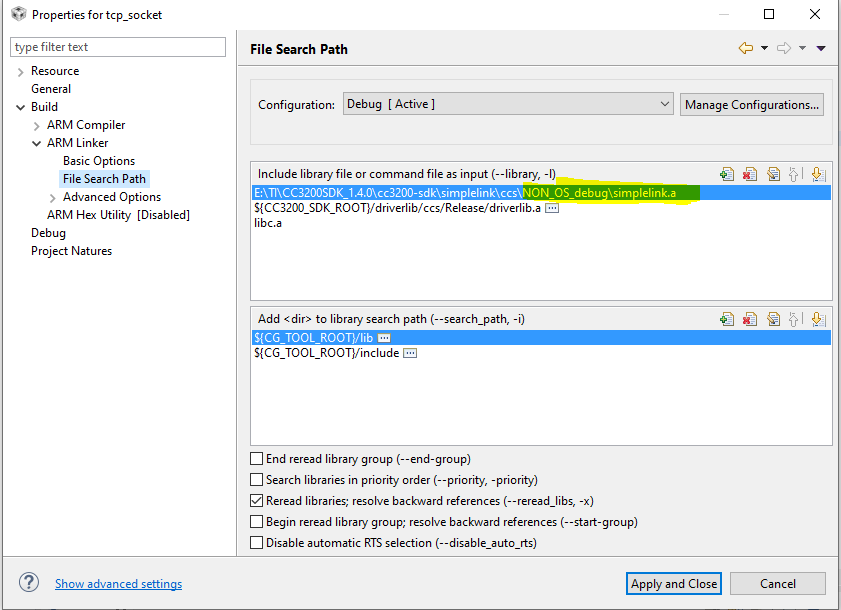
Task: Expand the Advanced Options tree node
Action: click(53, 197)
